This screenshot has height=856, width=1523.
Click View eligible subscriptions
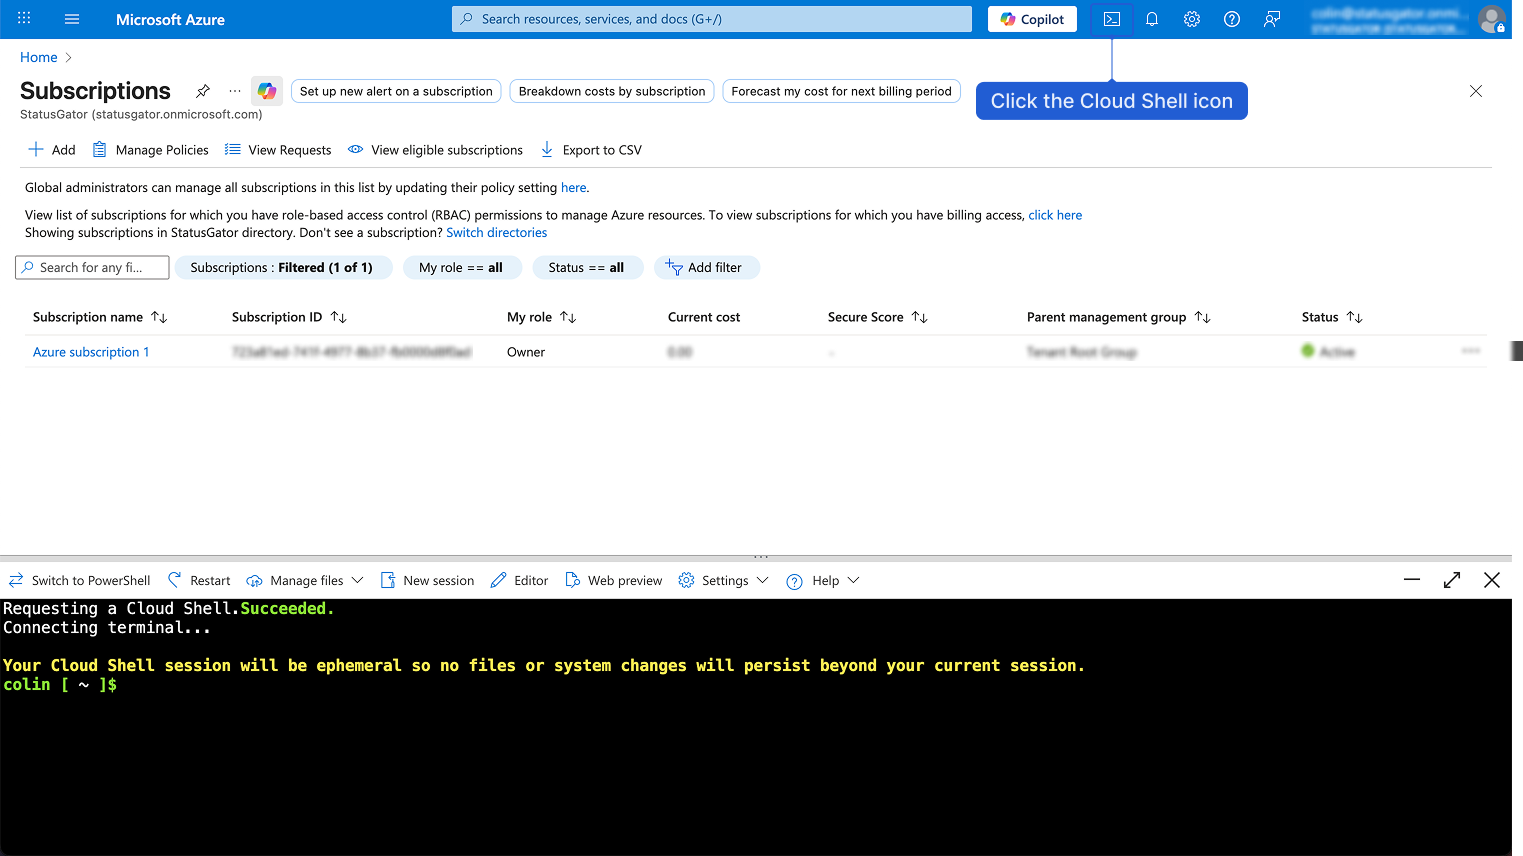click(x=435, y=150)
